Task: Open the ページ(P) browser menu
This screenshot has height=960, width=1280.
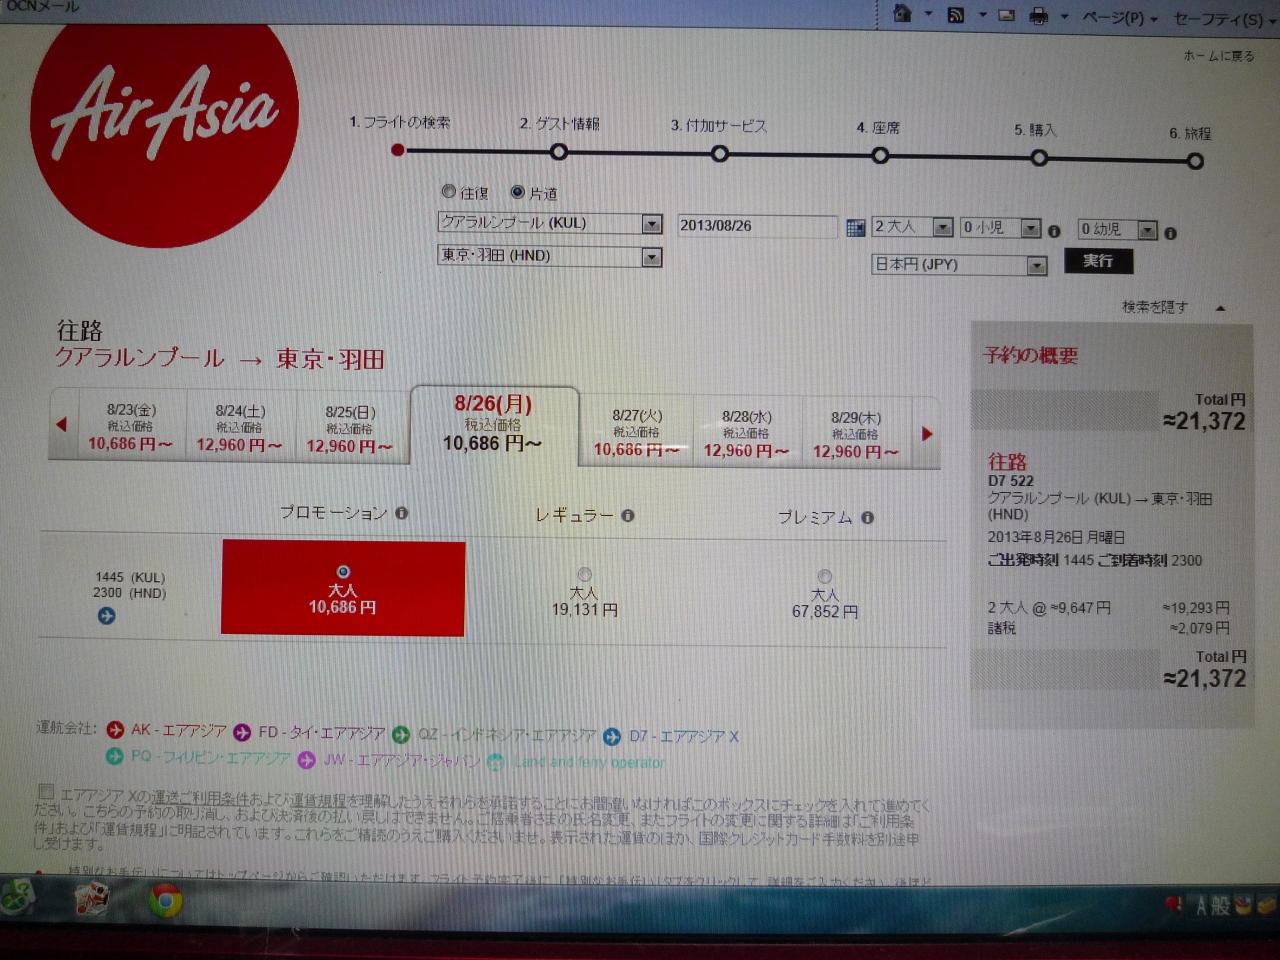Action: coord(1120,18)
